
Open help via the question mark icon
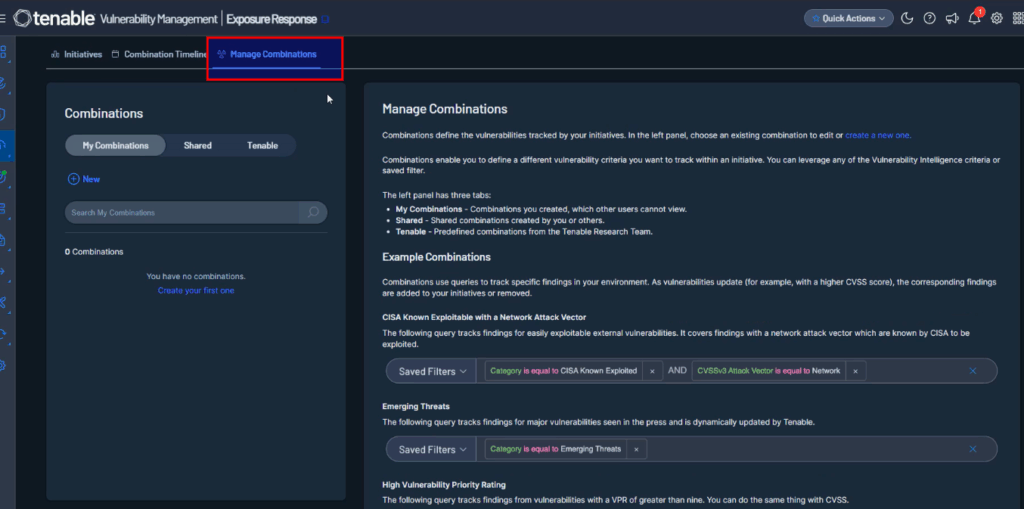coord(930,18)
